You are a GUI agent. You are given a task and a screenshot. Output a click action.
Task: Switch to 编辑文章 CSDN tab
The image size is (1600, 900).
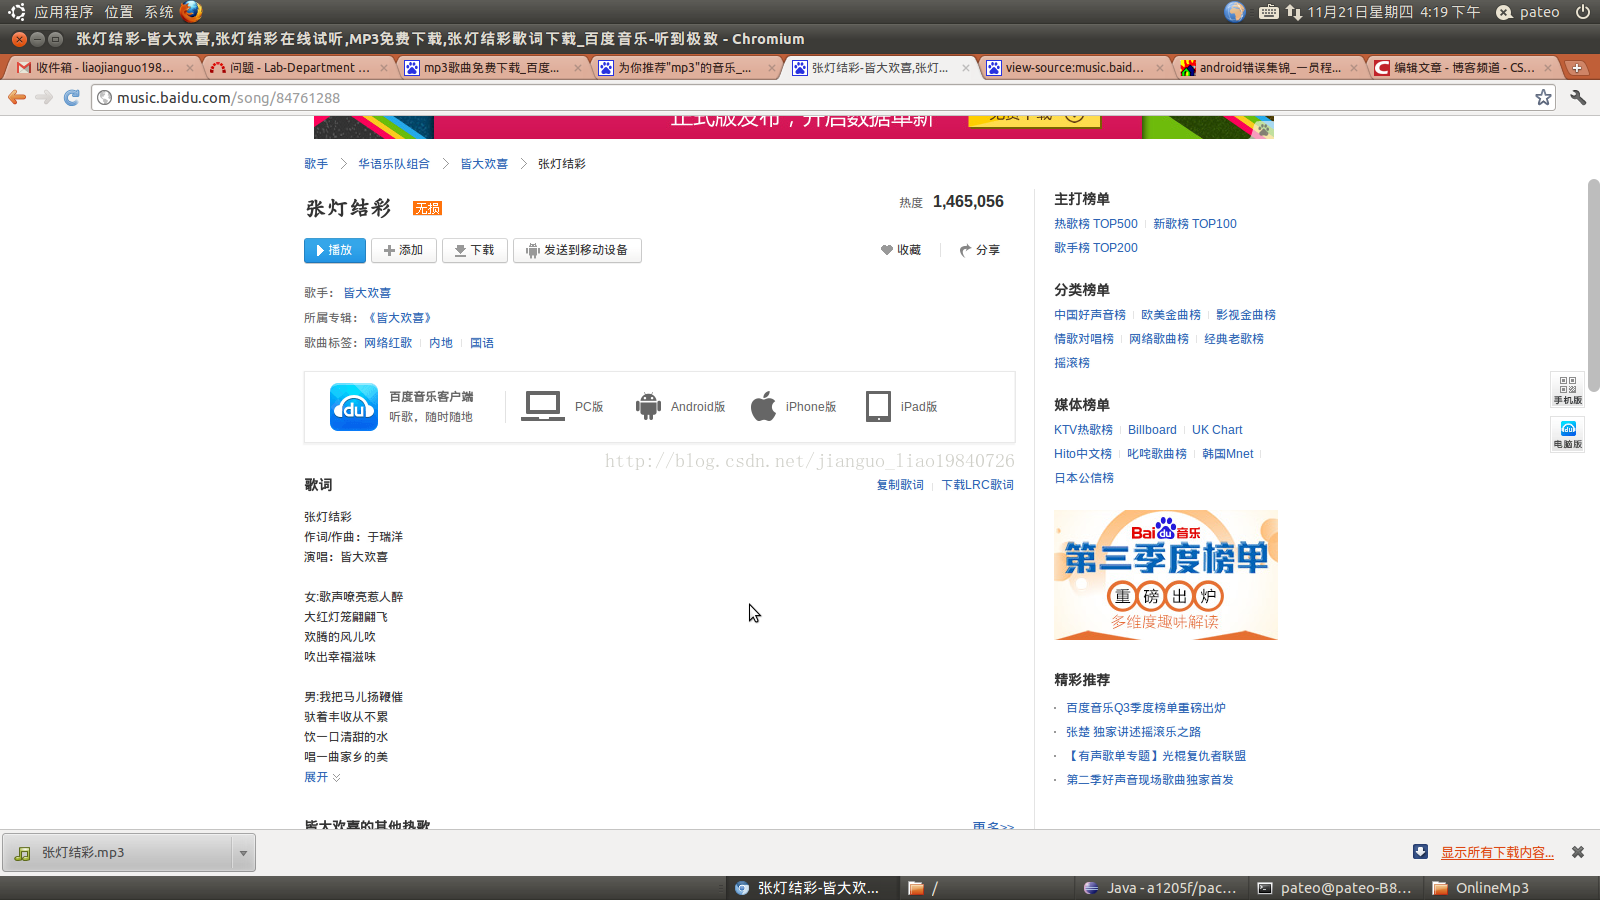tap(1460, 68)
